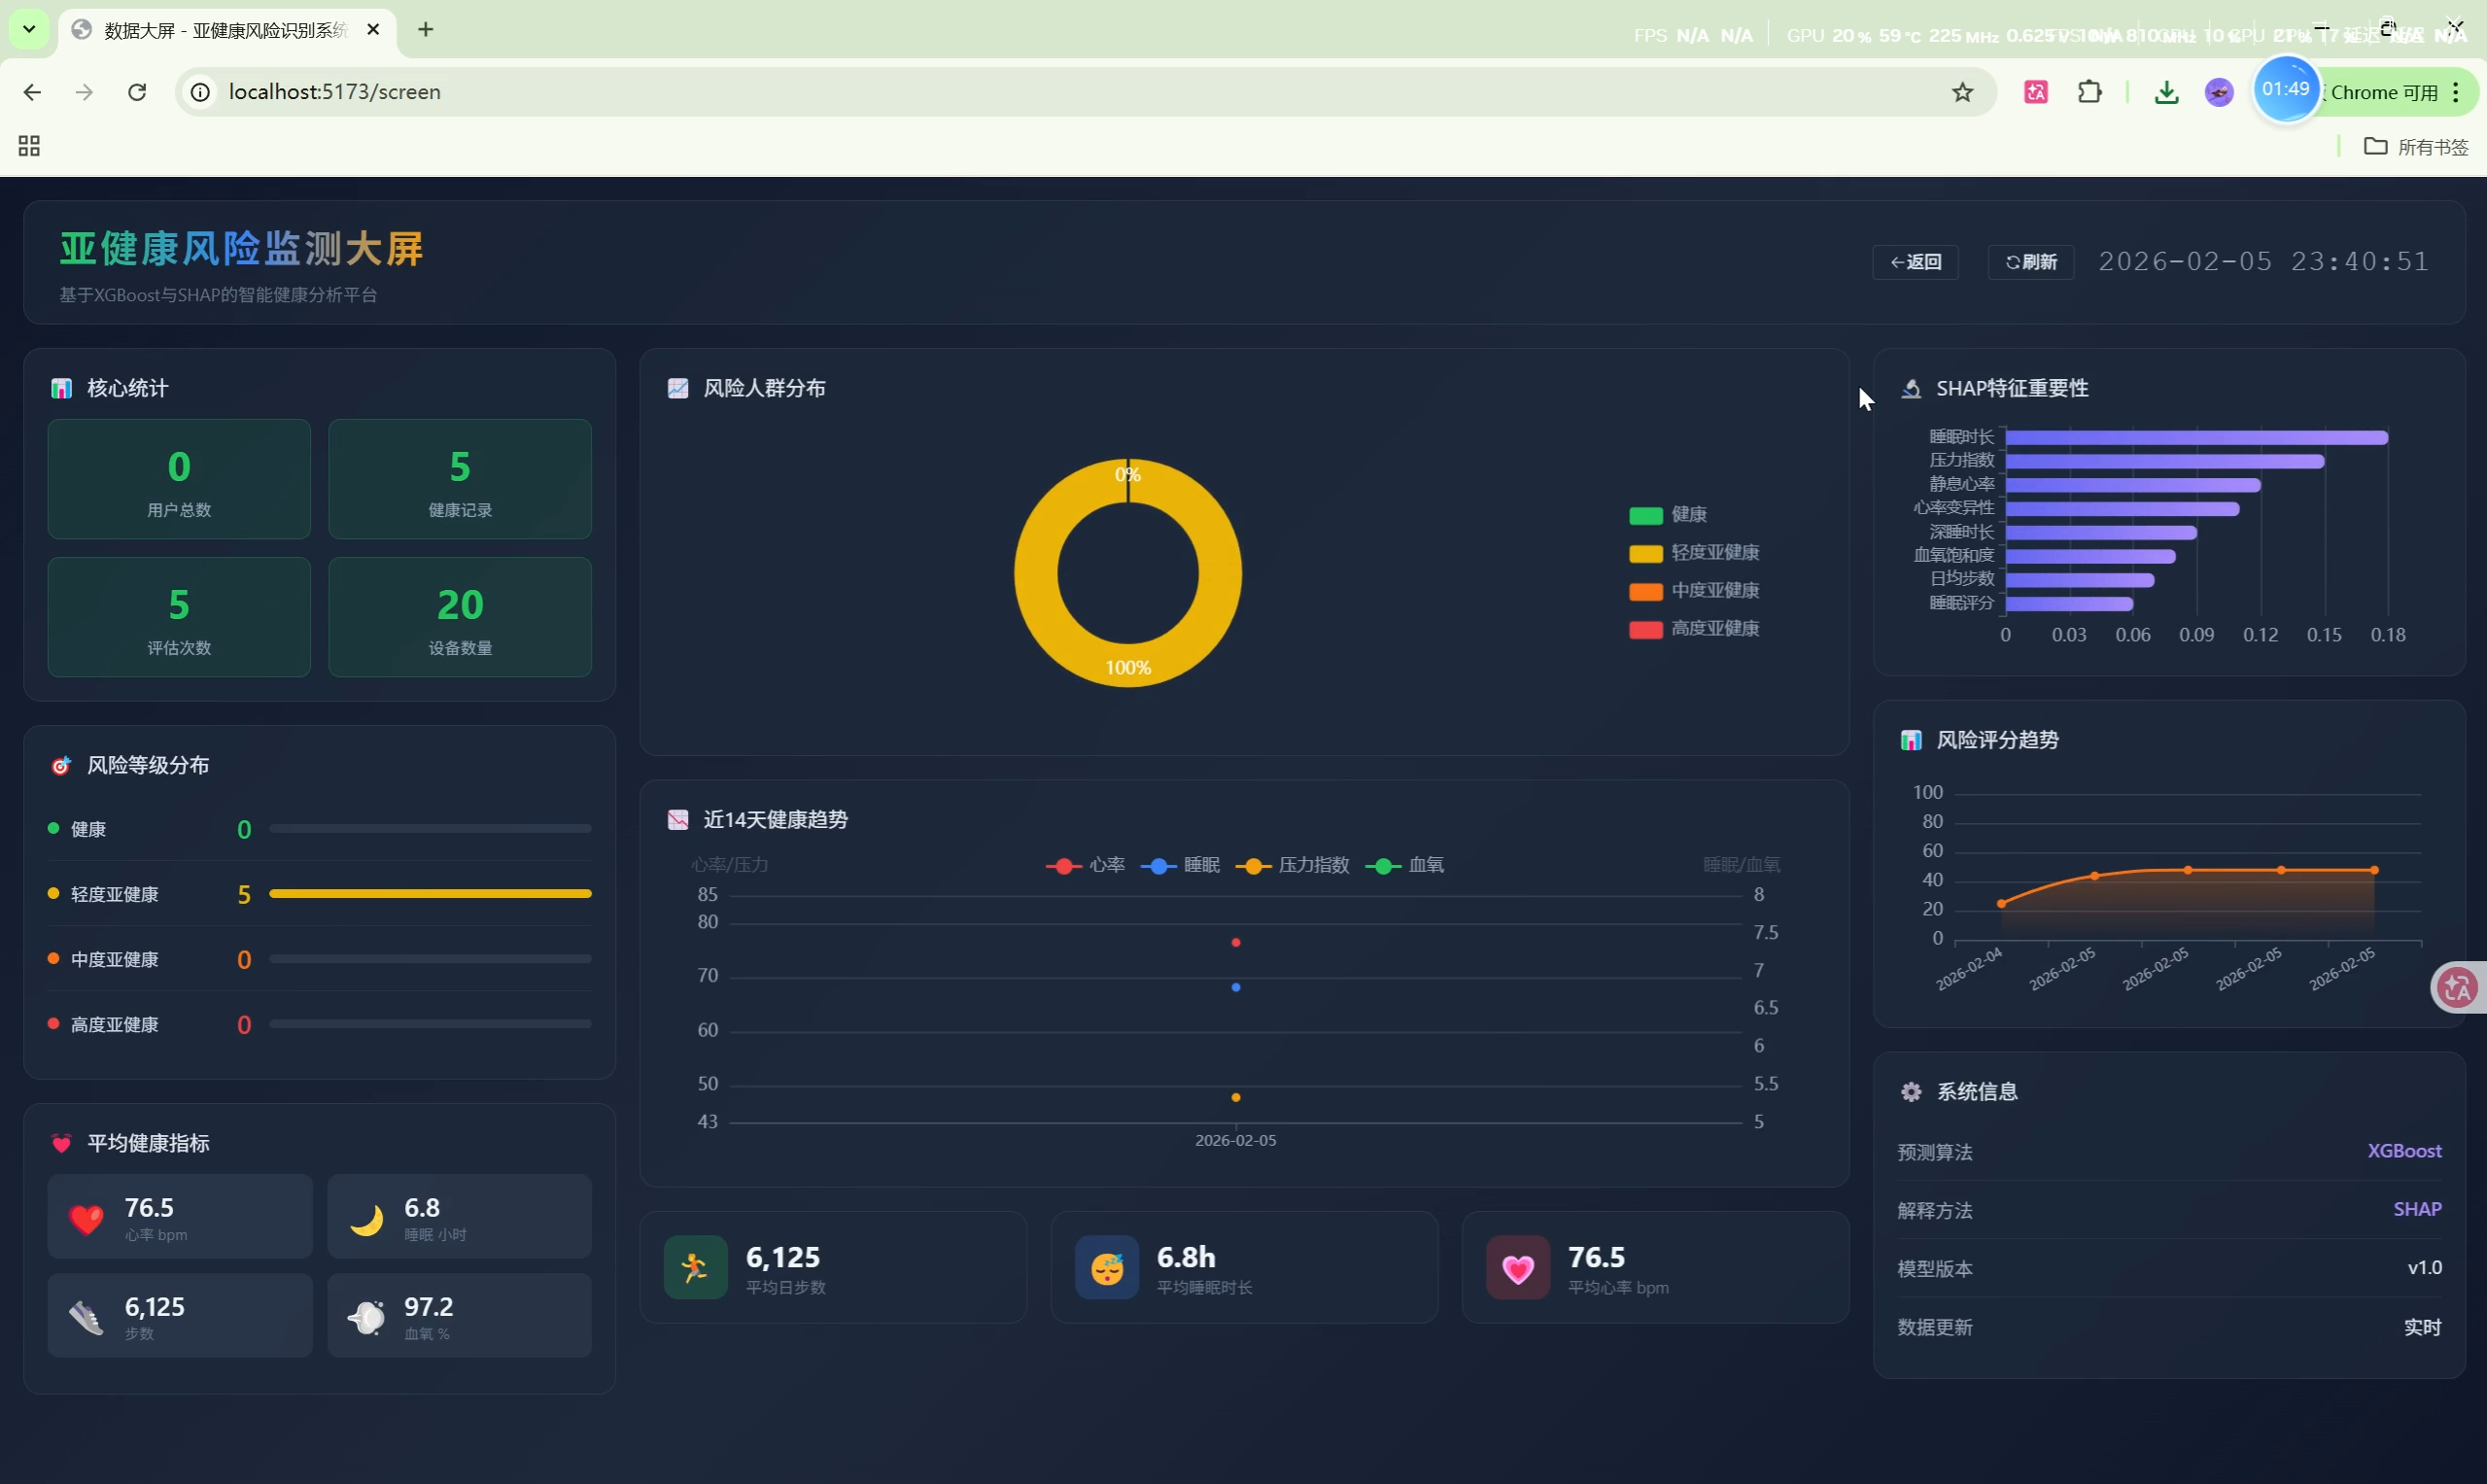Screen dimensions: 2487x1484
Task: Click the apps grid icon in bookmarks bar
Action: coord(29,146)
